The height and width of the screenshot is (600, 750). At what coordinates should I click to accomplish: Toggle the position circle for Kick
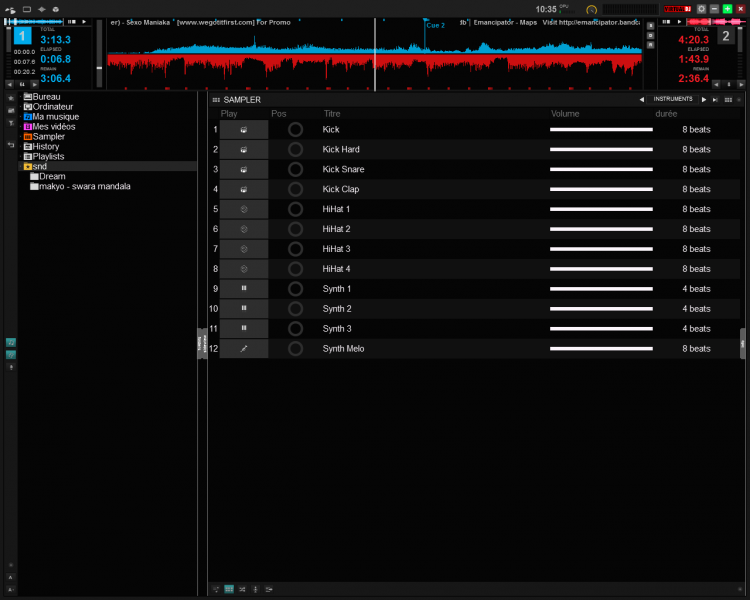point(296,130)
